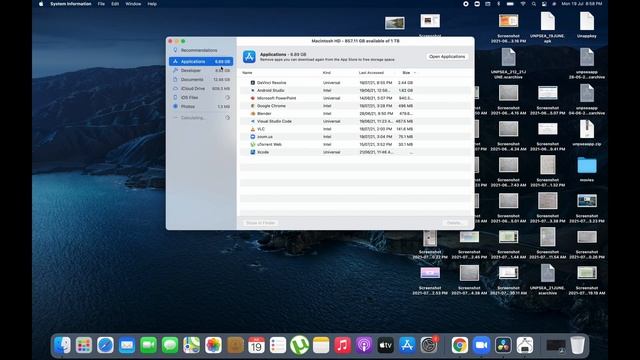
Task: Open Reminders in the Dock
Action: [x=278, y=345]
